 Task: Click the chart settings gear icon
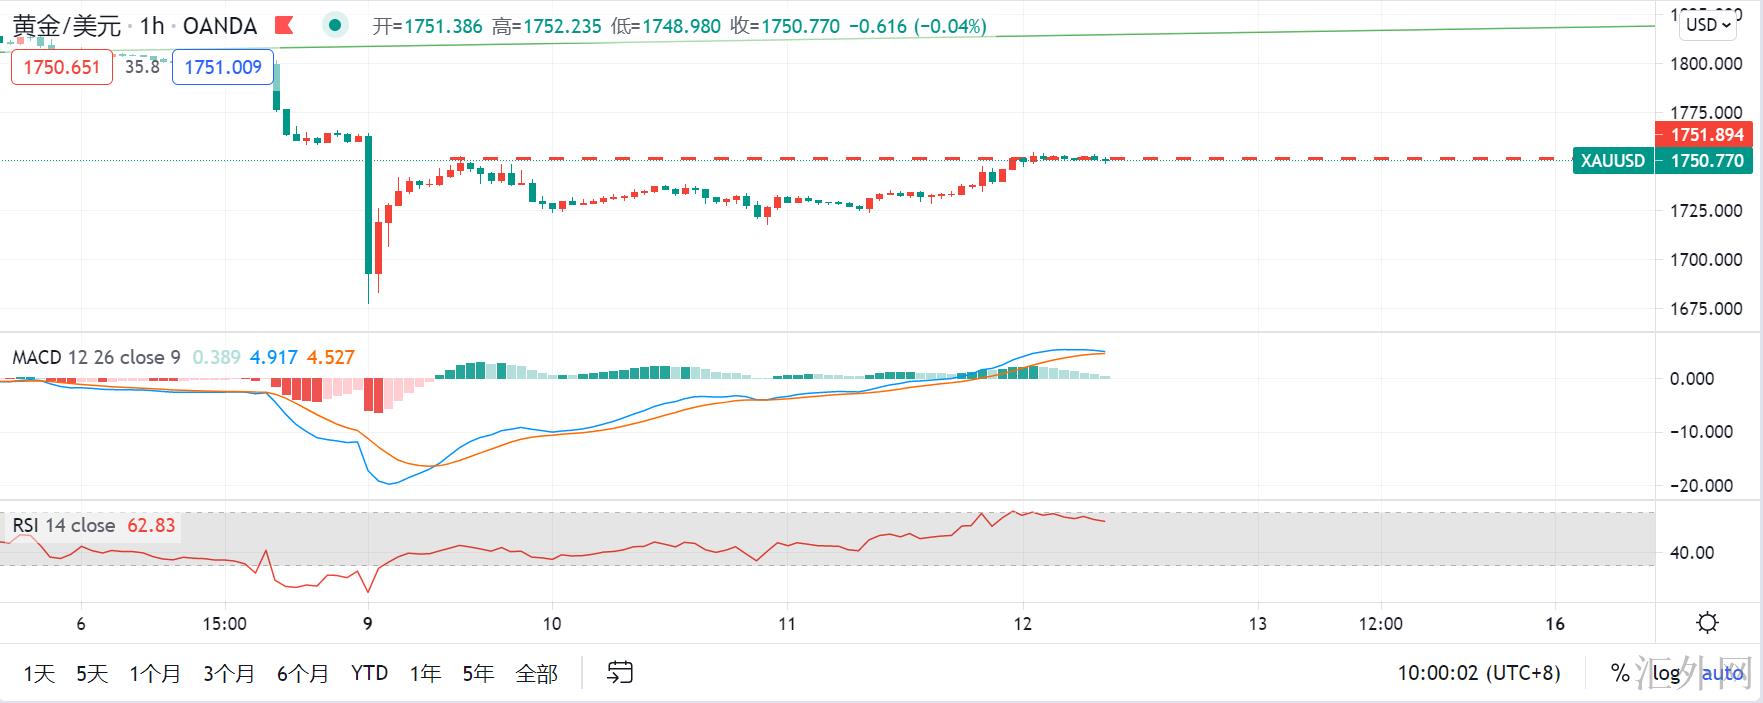[x=1707, y=623]
